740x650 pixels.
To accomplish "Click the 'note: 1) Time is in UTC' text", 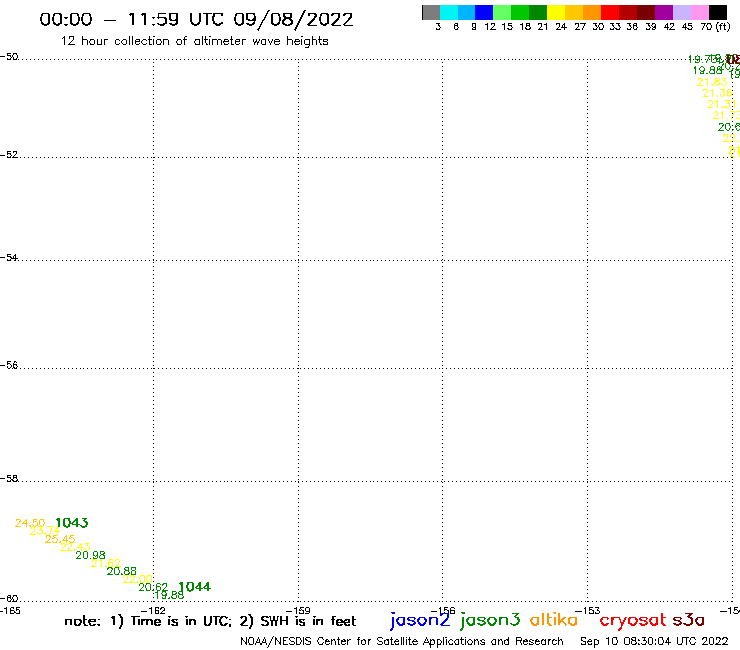I will click(148, 621).
